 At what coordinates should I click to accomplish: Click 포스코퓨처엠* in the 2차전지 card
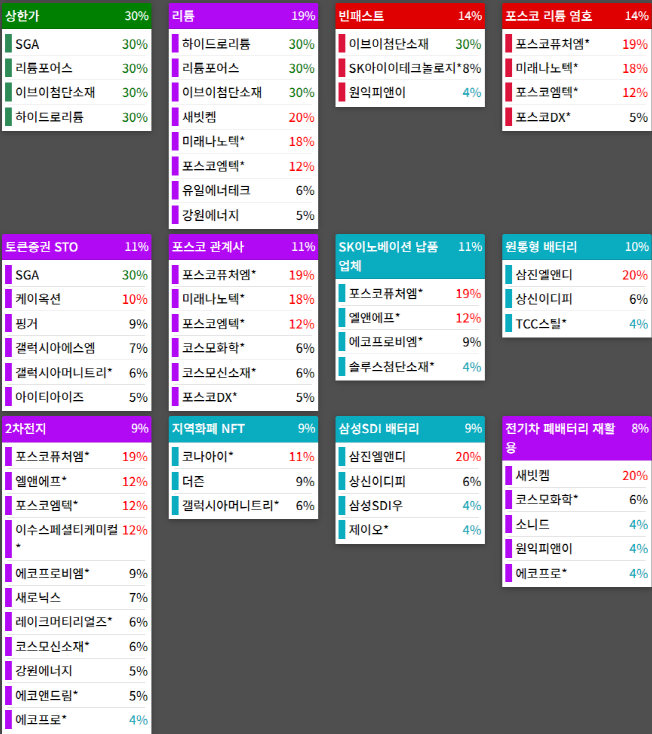(x=77, y=456)
